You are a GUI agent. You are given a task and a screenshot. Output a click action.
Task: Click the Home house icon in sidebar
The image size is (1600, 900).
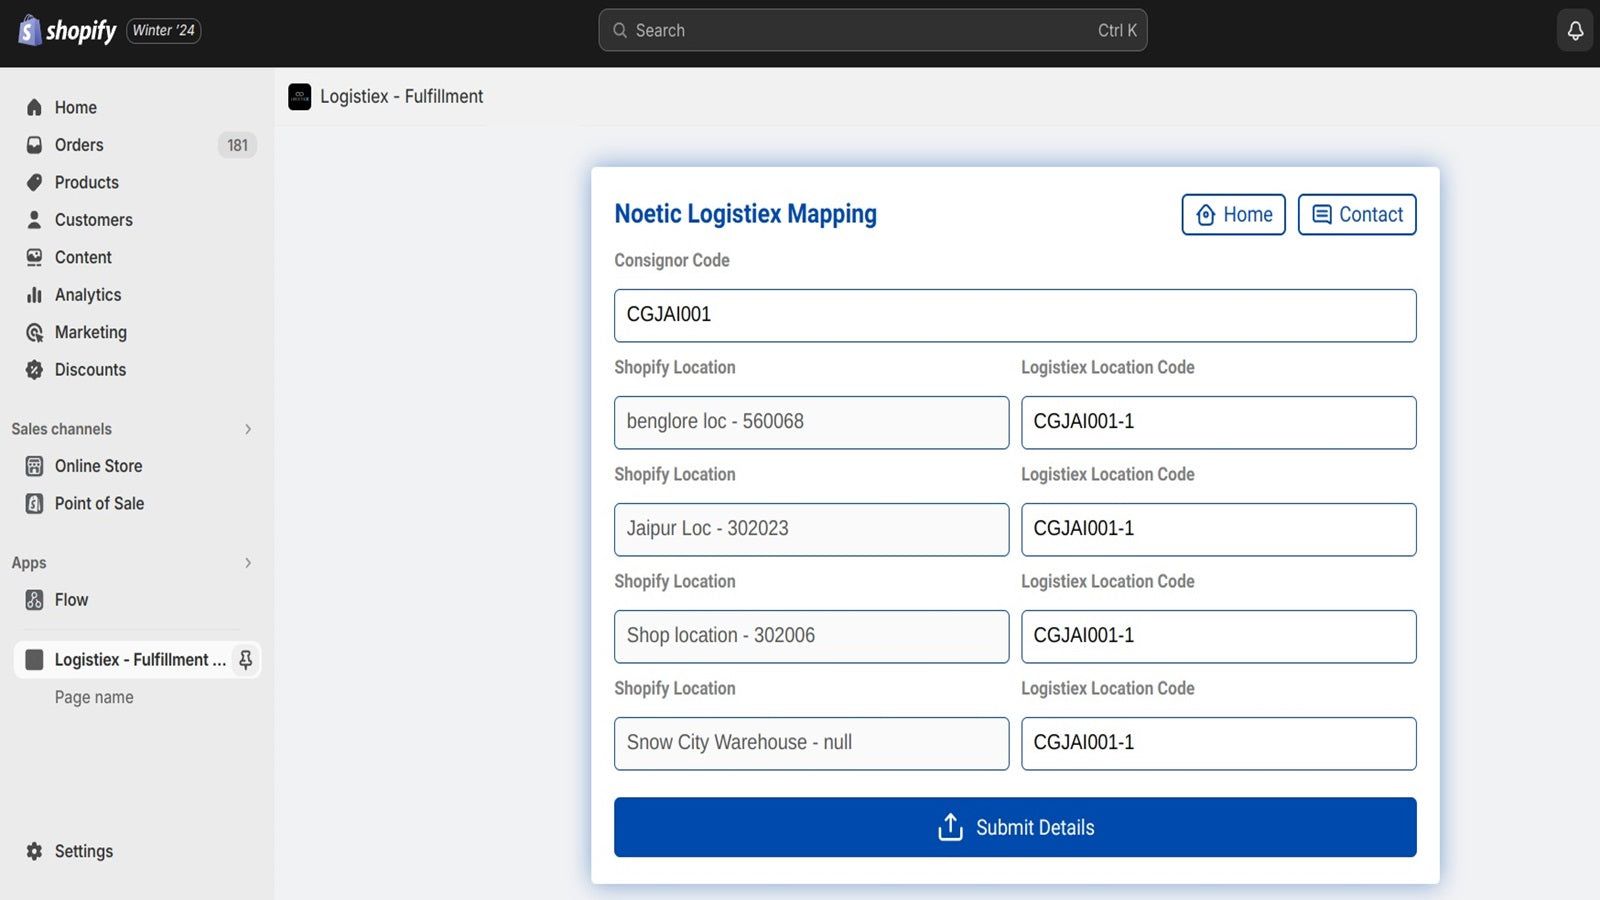tap(34, 107)
